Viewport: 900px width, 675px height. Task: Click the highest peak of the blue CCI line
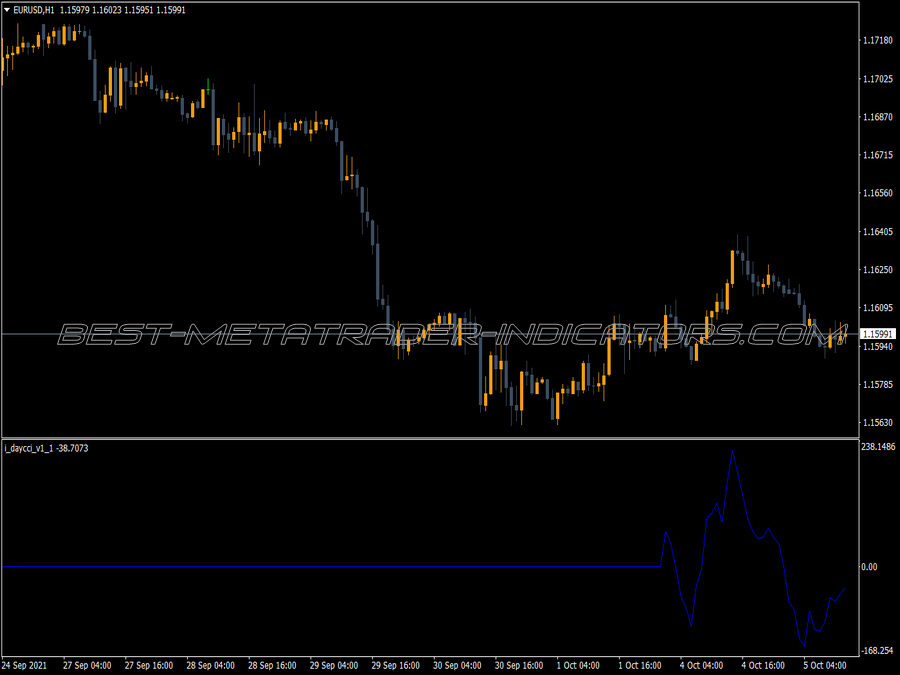point(732,451)
